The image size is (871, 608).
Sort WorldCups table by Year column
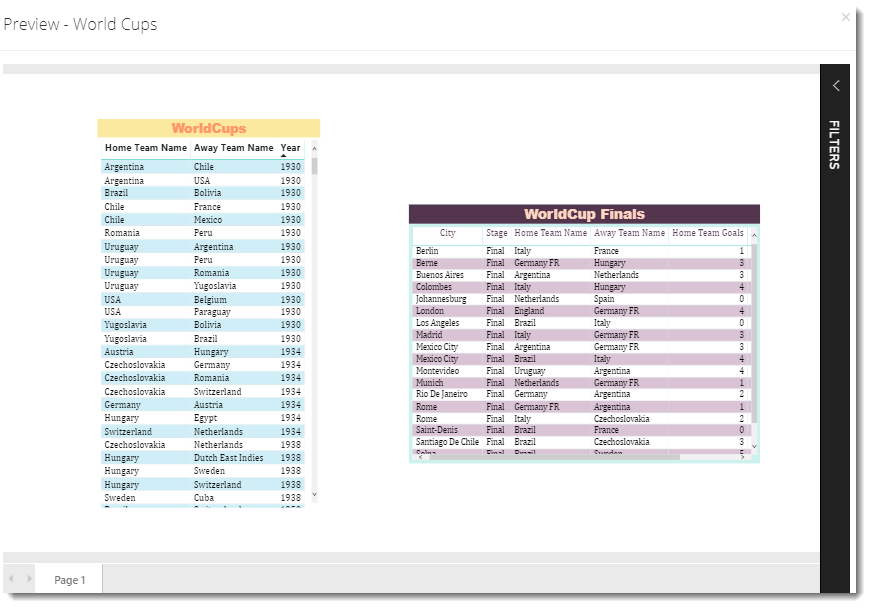click(290, 148)
